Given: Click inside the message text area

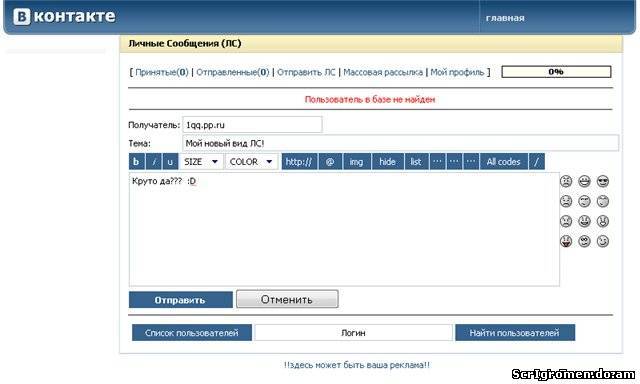Looking at the screenshot, I should pyautogui.click(x=344, y=229).
